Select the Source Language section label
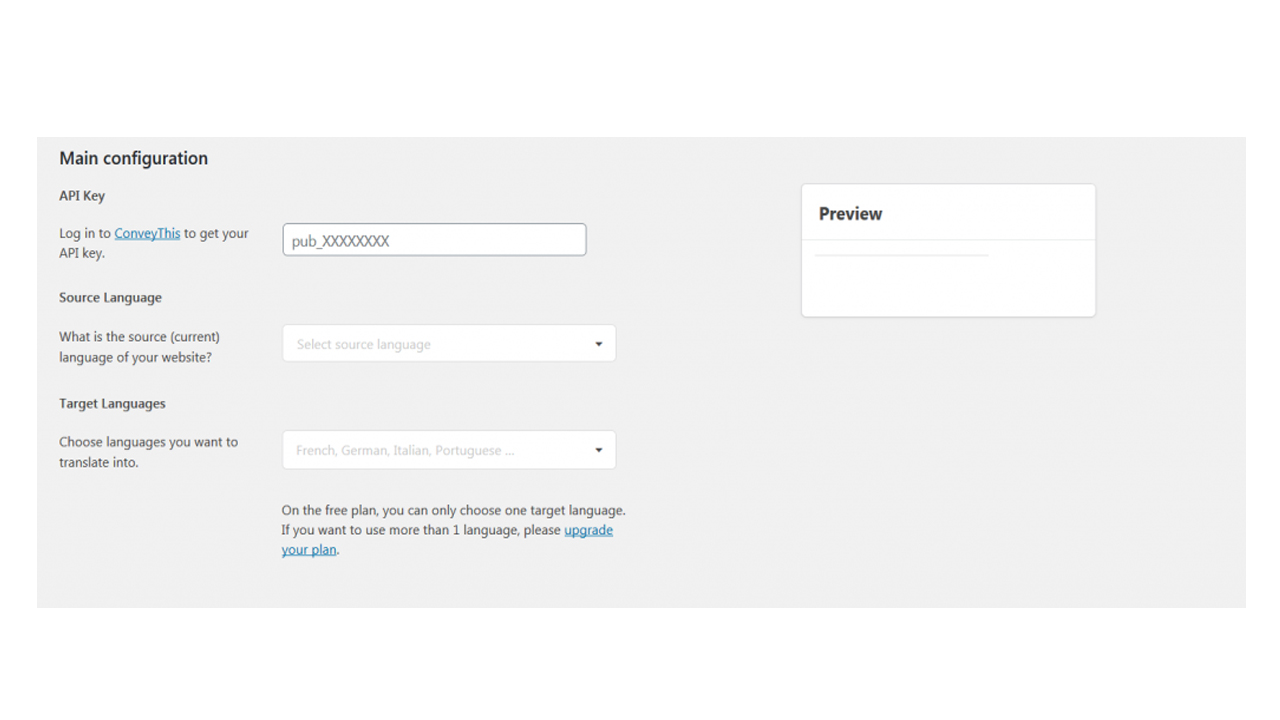 click(110, 298)
